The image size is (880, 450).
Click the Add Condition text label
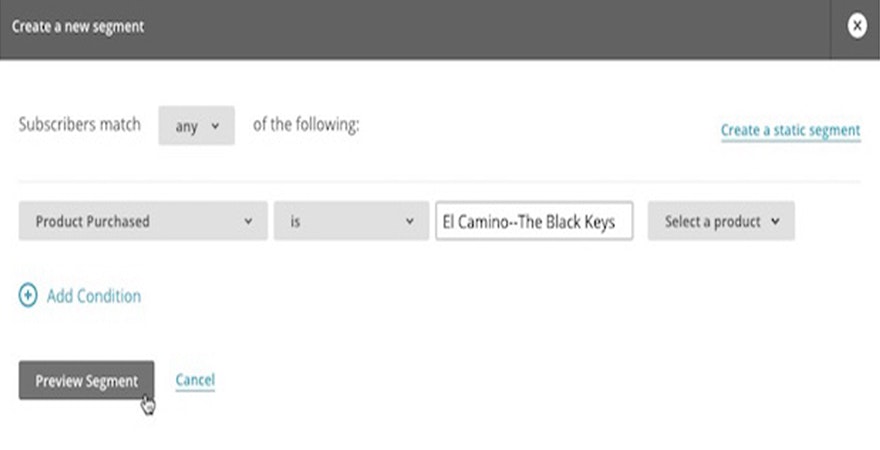point(94,296)
